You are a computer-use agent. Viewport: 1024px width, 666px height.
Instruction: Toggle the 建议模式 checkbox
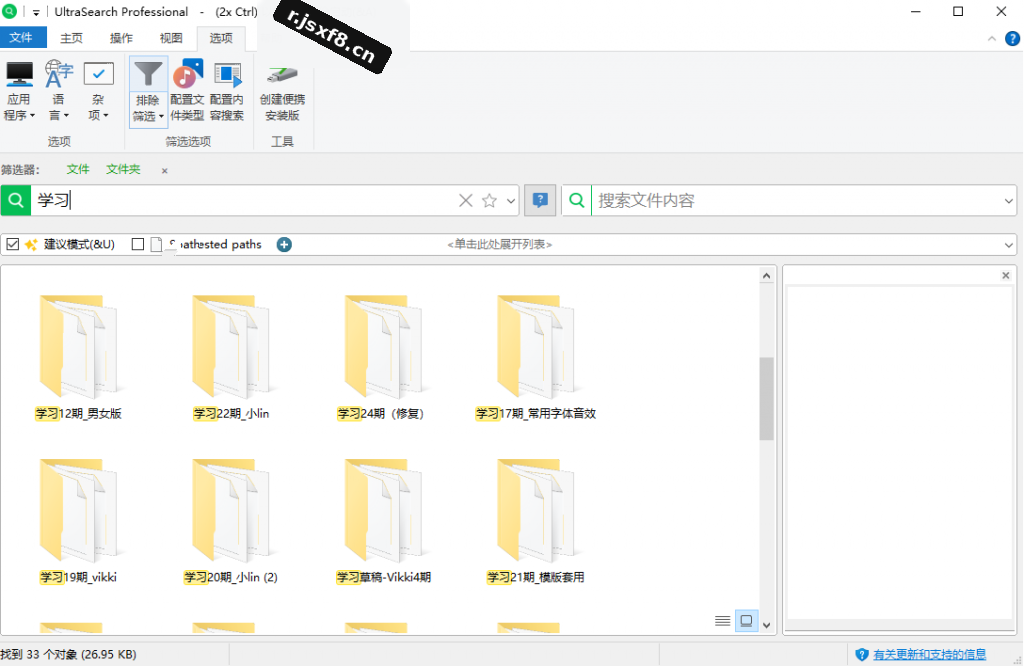(x=12, y=244)
